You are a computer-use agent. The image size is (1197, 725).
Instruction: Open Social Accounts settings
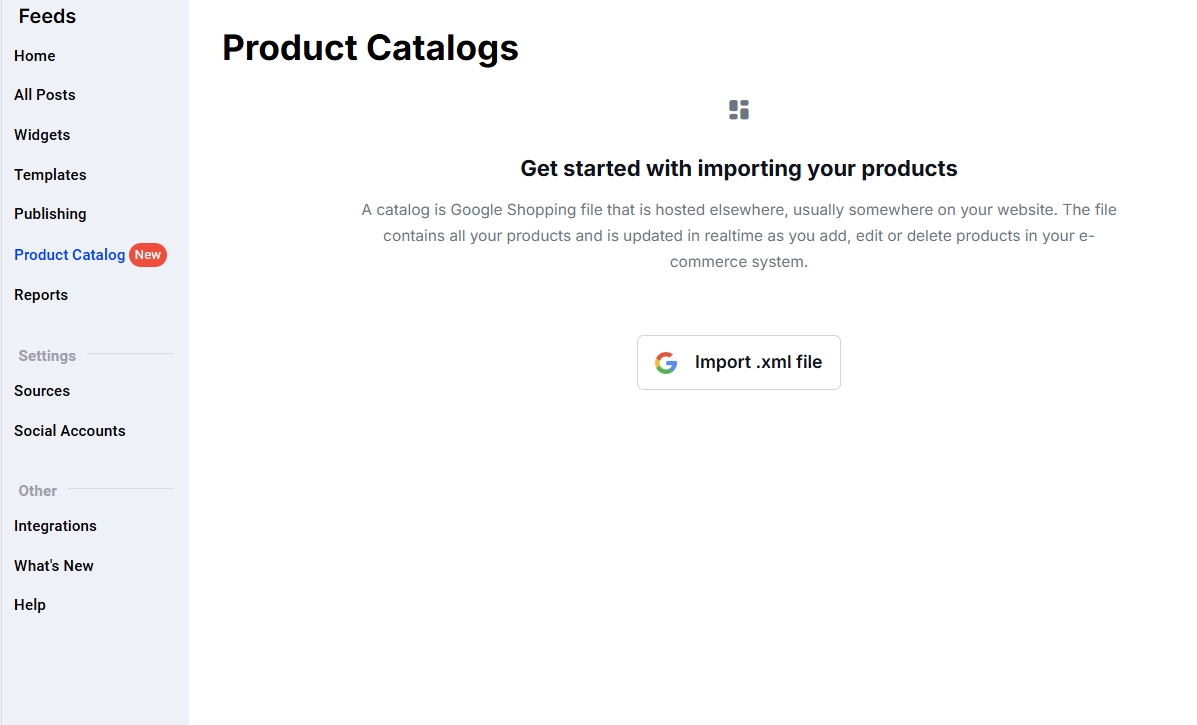click(x=70, y=431)
